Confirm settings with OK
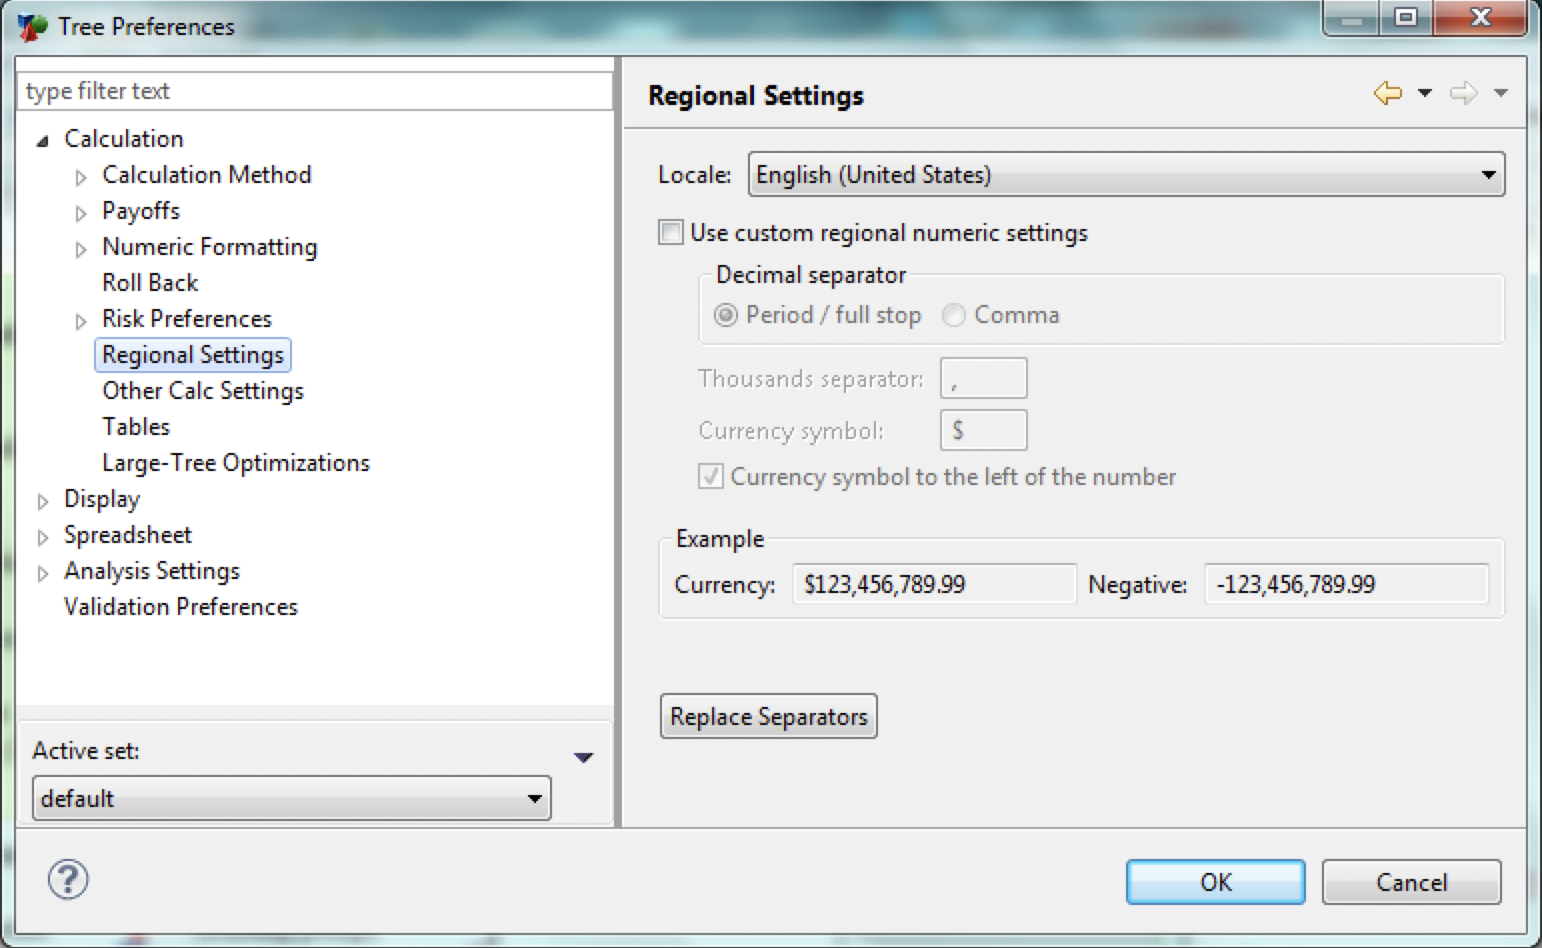Screen dimensions: 1542x948 coord(1215,881)
